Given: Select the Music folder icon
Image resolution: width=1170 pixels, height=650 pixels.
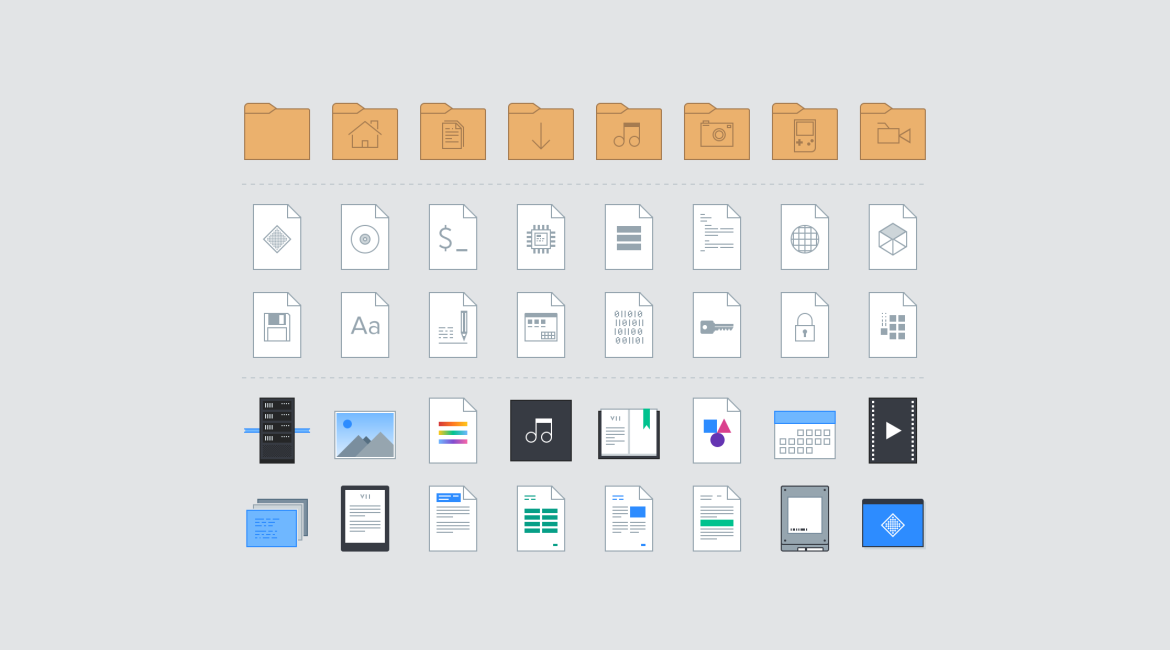Looking at the screenshot, I should coord(628,132).
